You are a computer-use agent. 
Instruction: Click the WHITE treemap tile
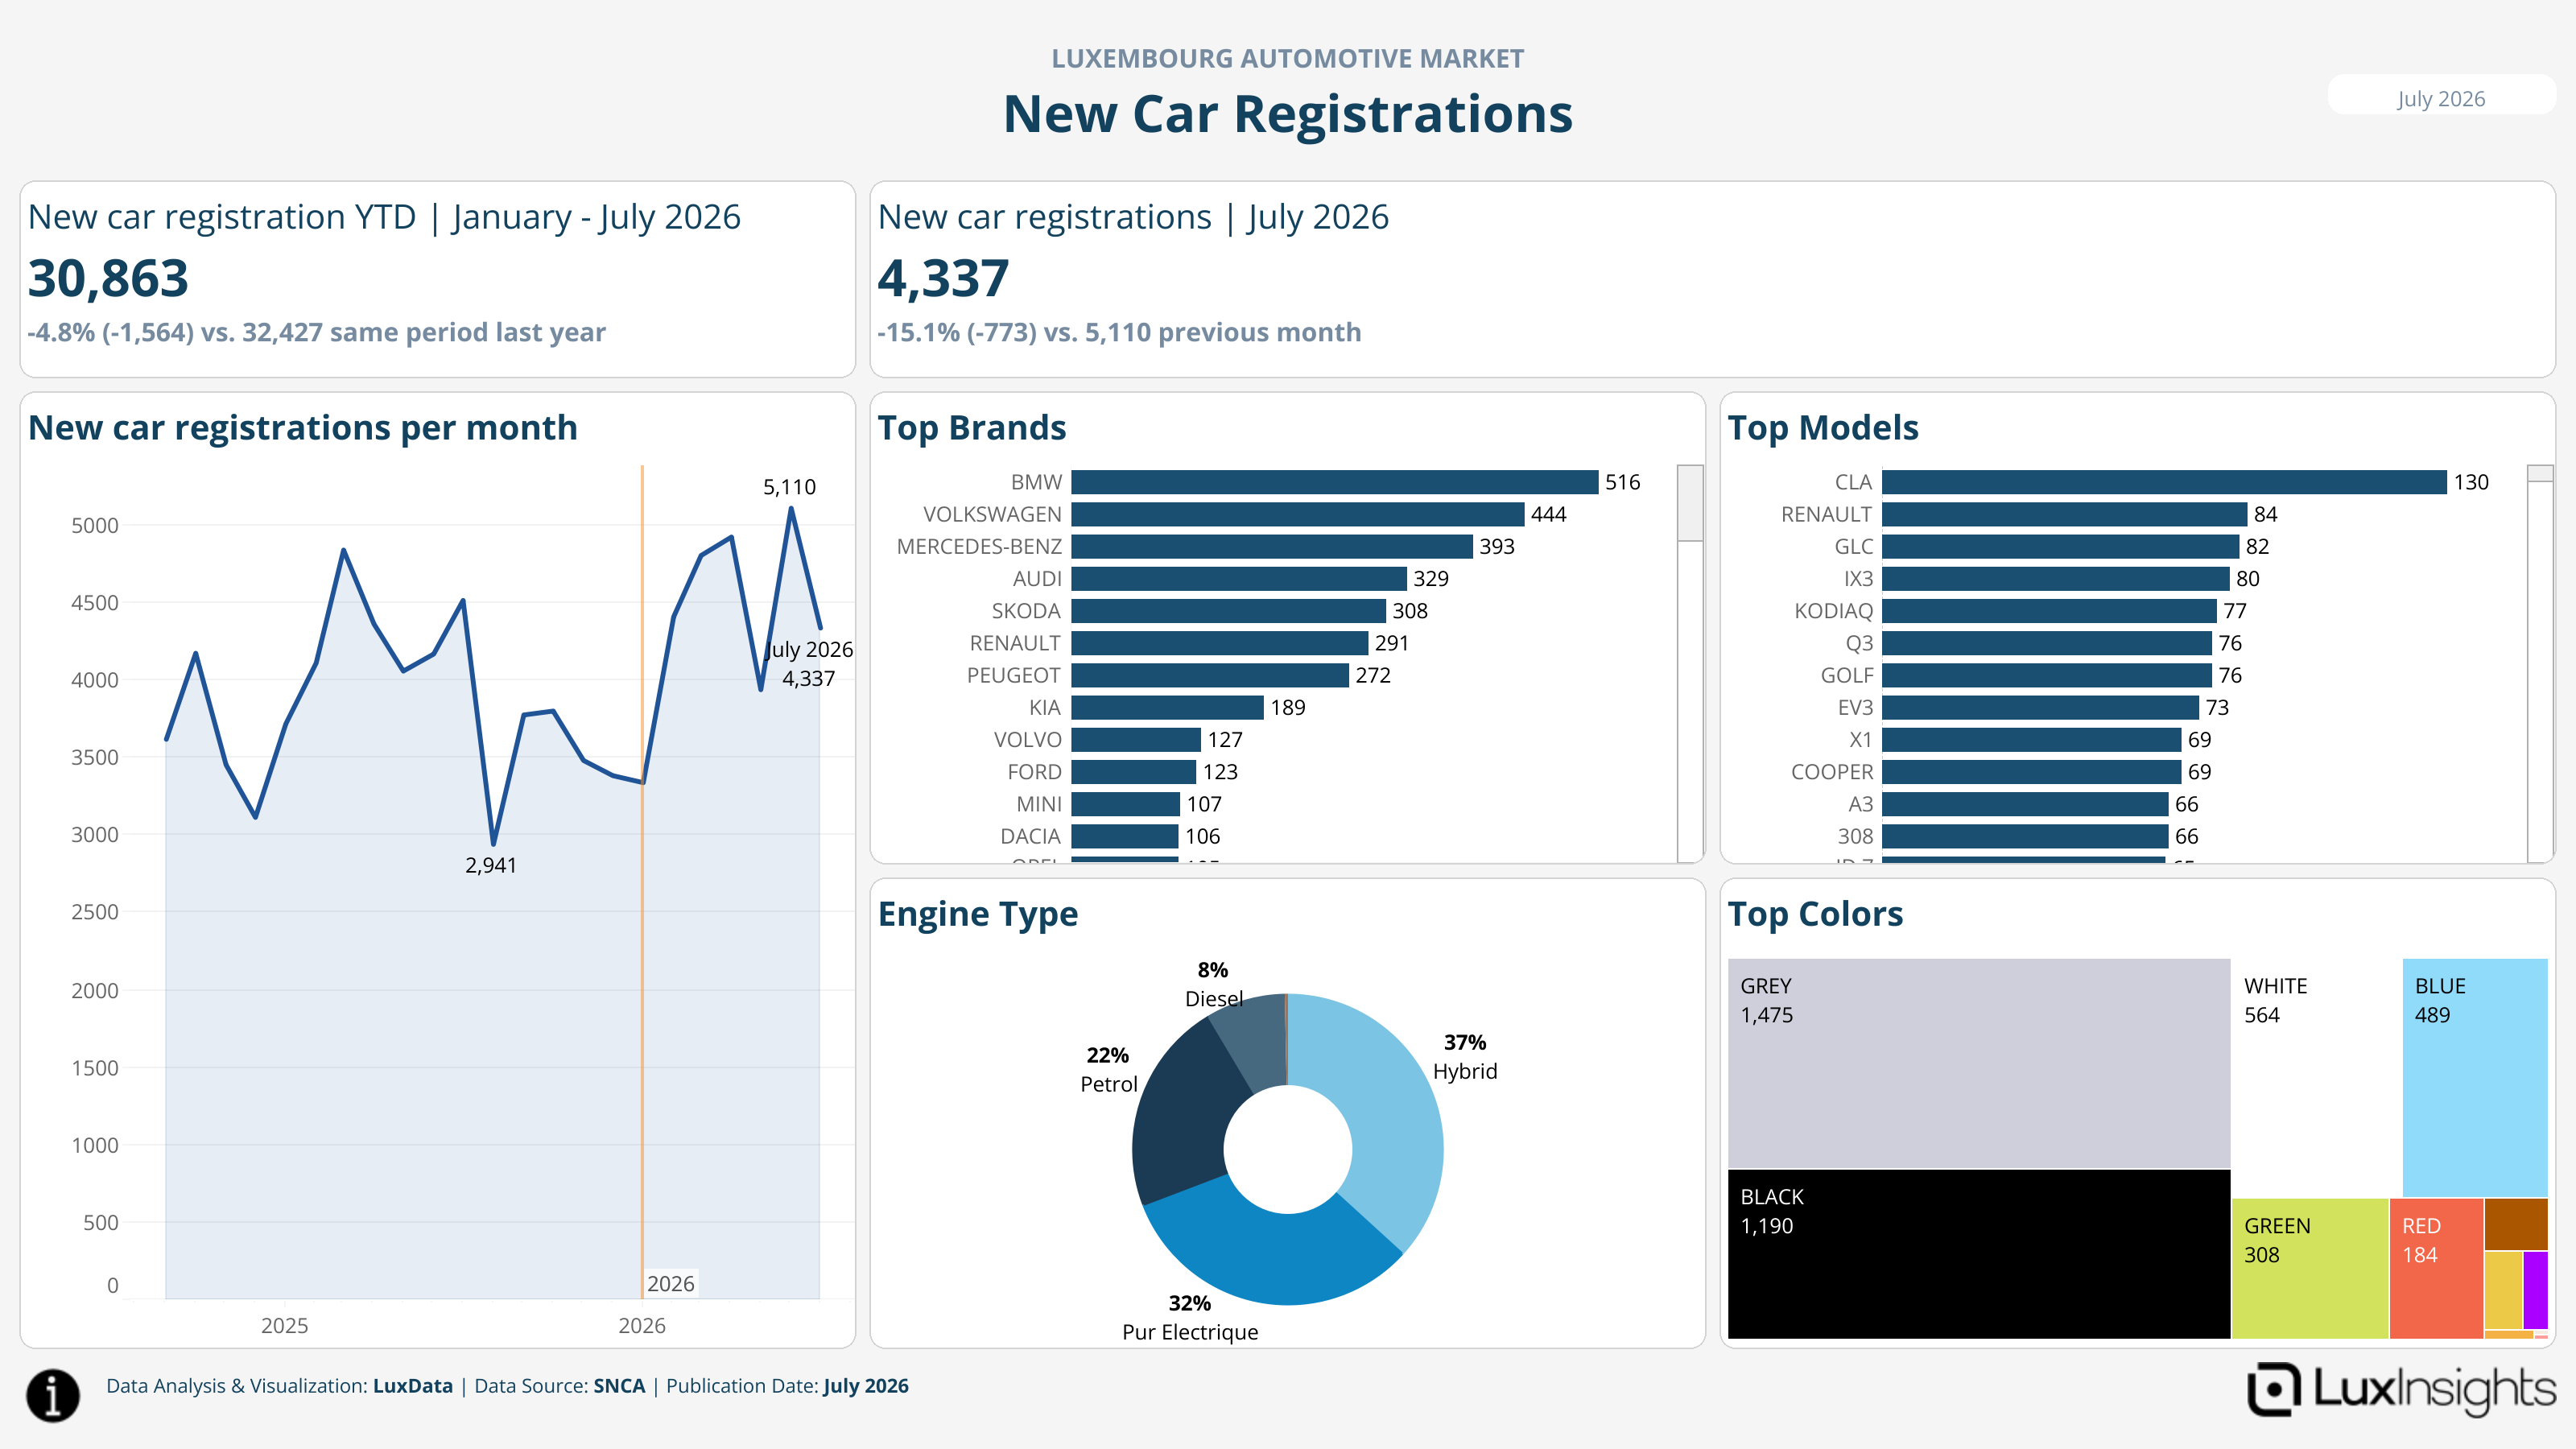[2316, 1077]
